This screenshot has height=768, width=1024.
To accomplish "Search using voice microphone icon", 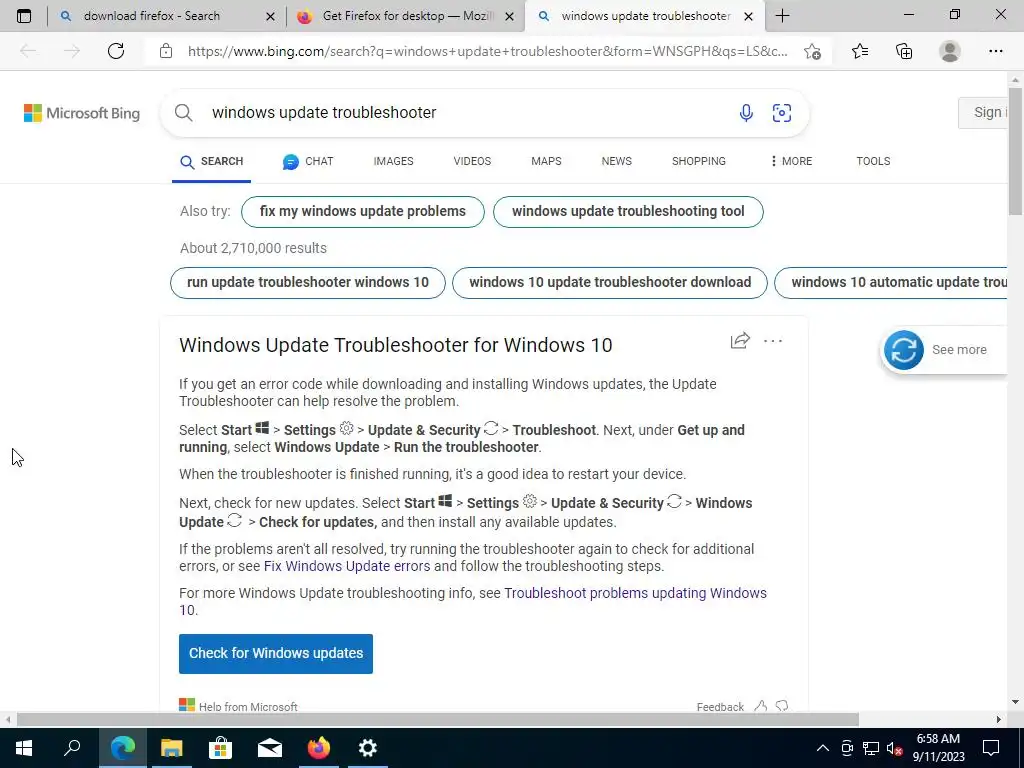I will [x=746, y=112].
